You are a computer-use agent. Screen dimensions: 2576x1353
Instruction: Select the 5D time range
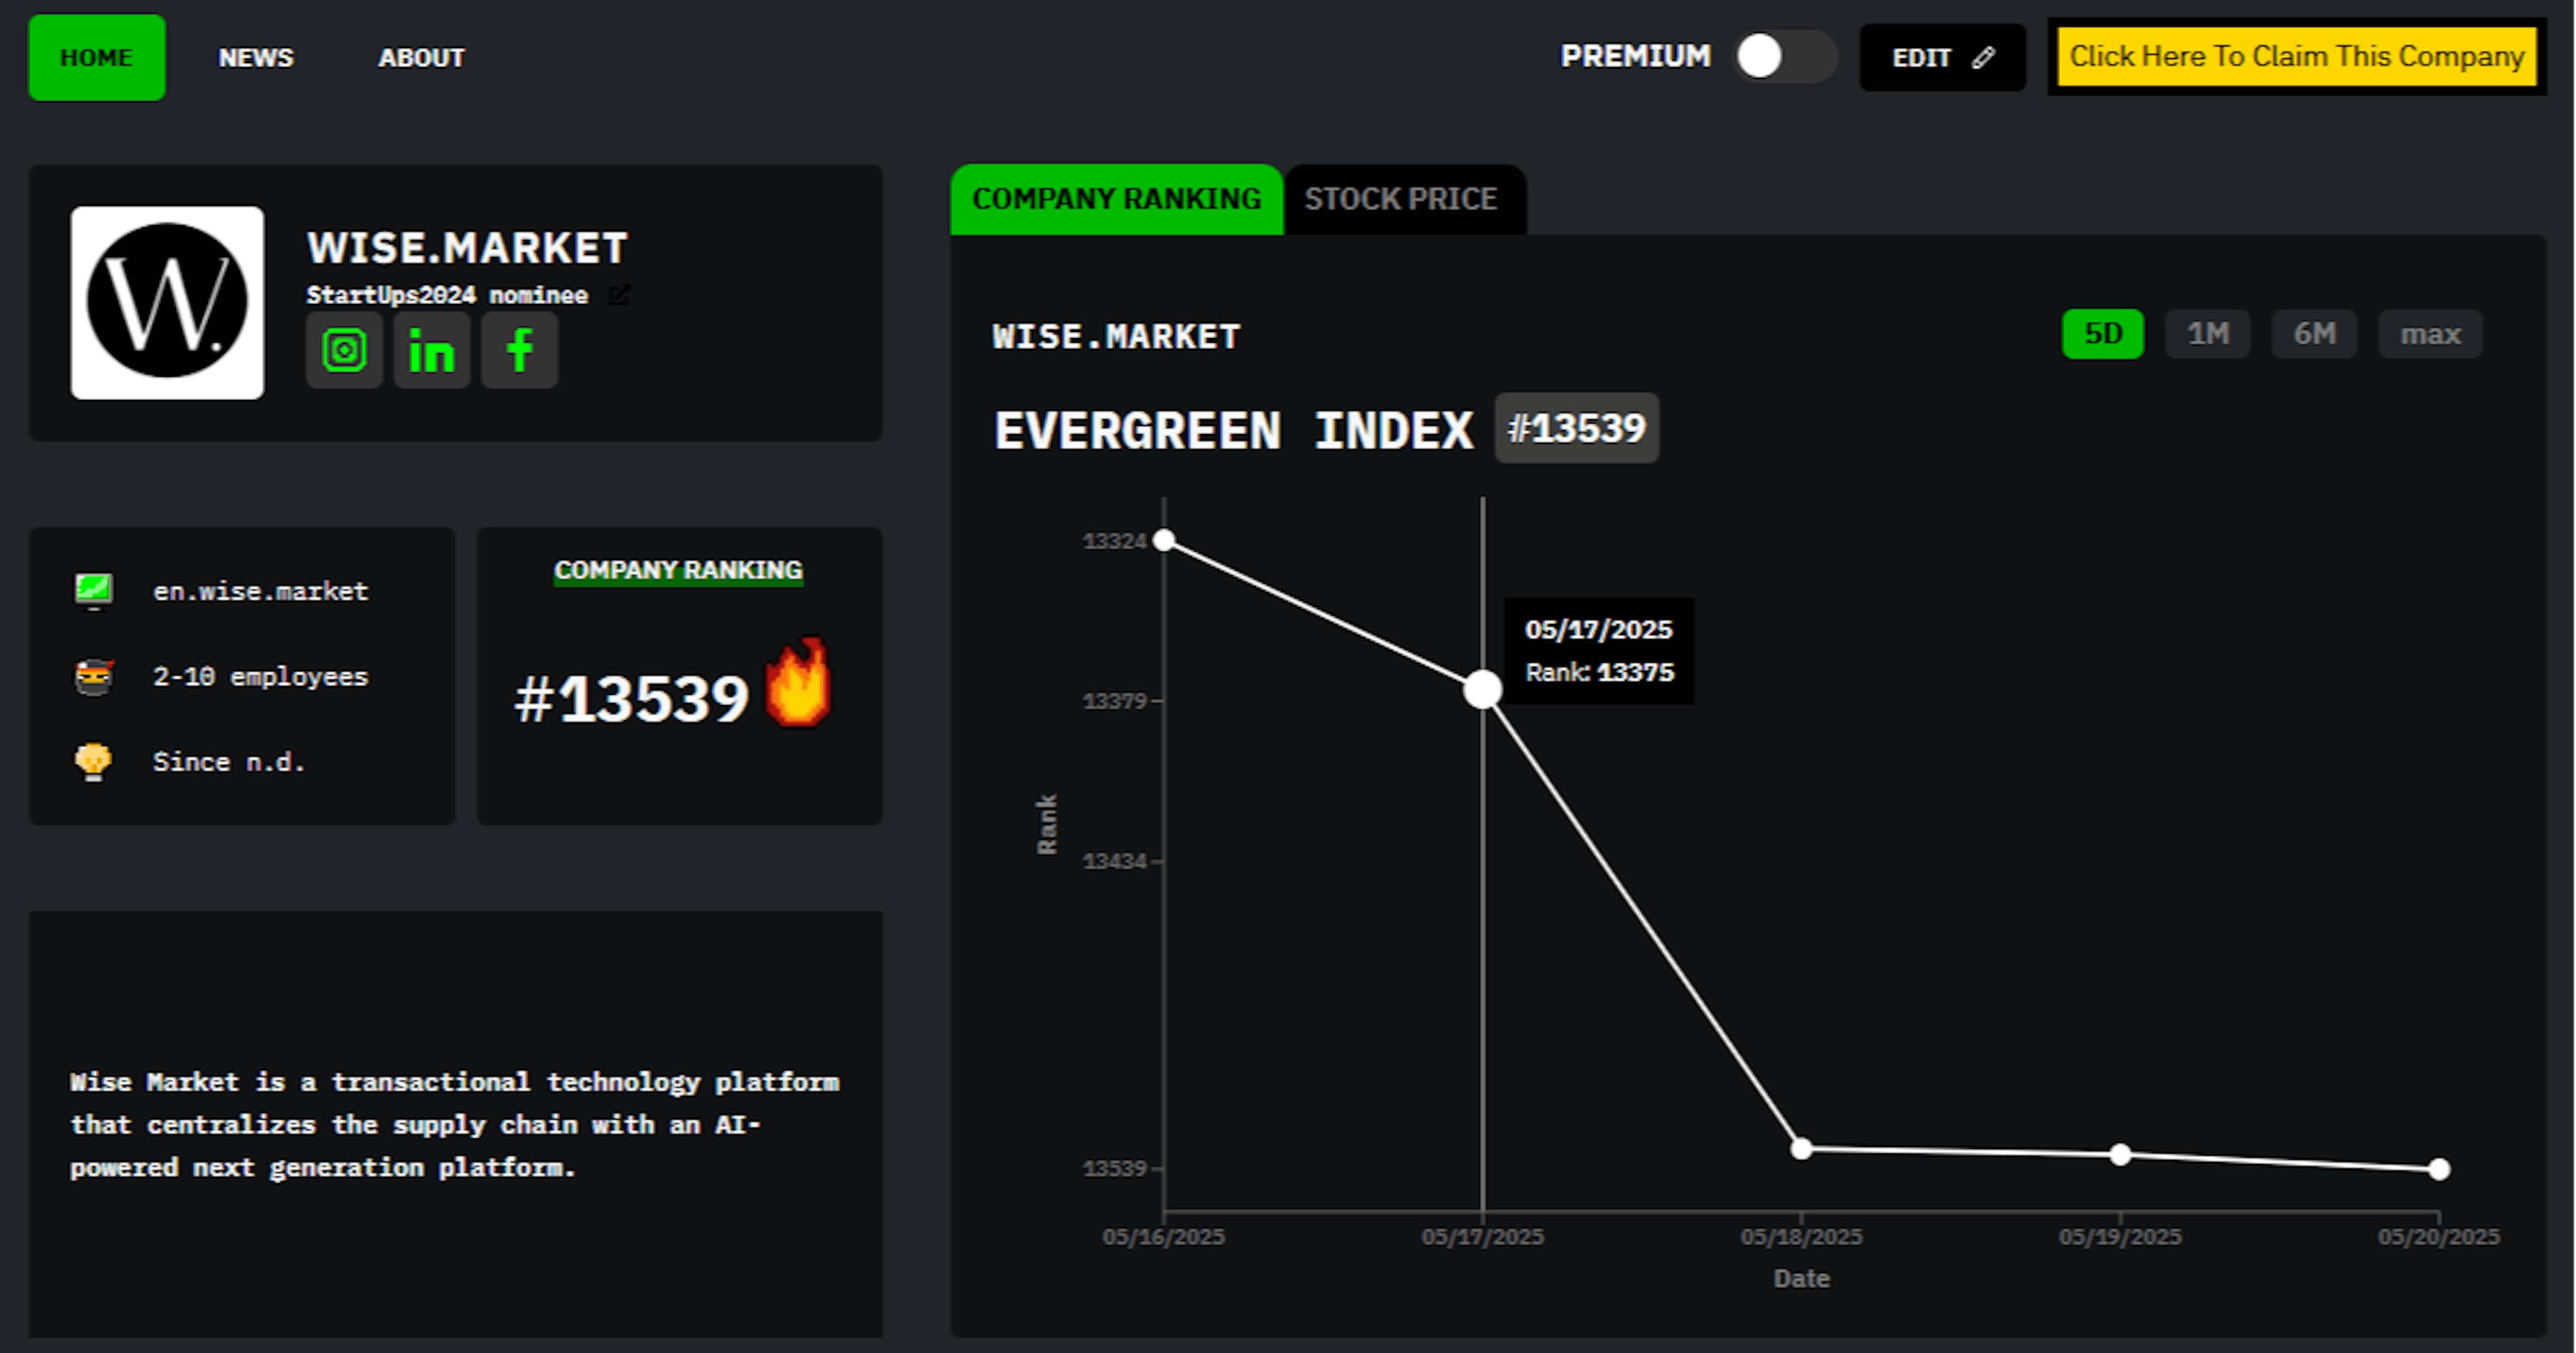[x=2102, y=334]
